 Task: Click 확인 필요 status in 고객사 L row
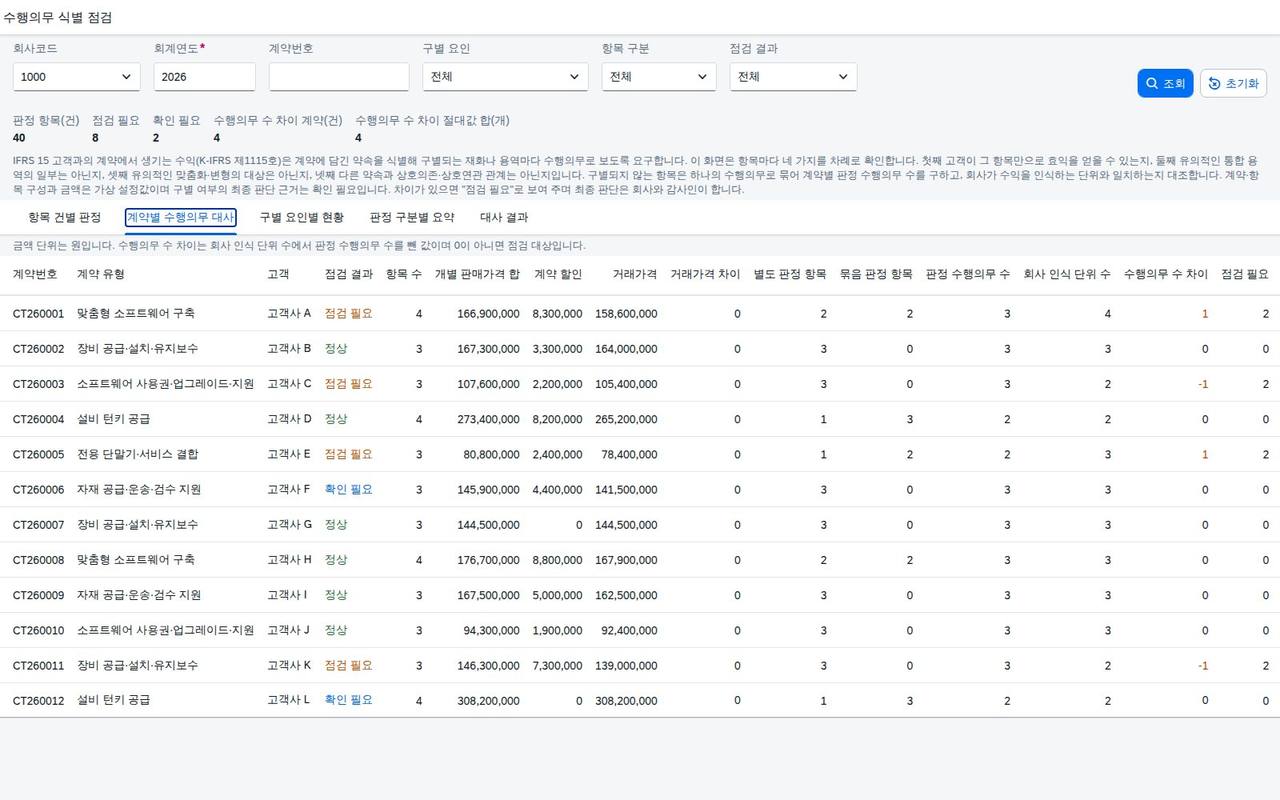[349, 700]
